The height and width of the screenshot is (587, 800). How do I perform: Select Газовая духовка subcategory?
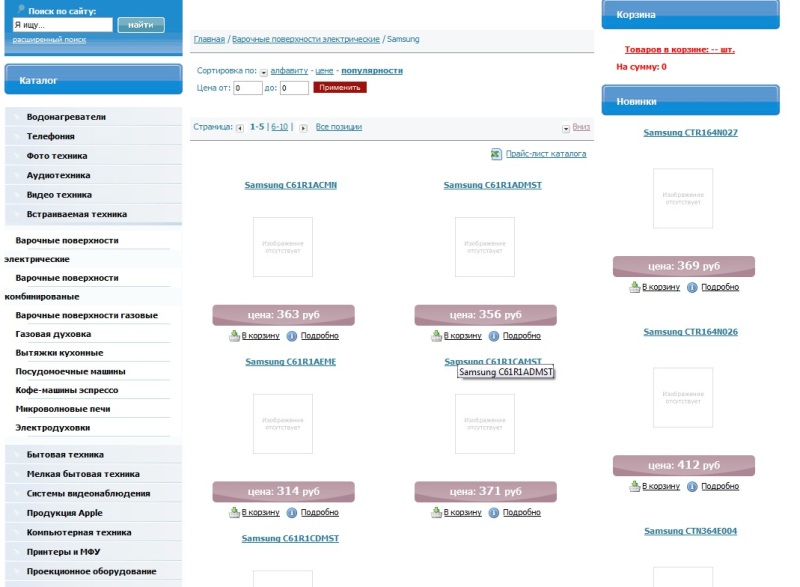coord(53,334)
